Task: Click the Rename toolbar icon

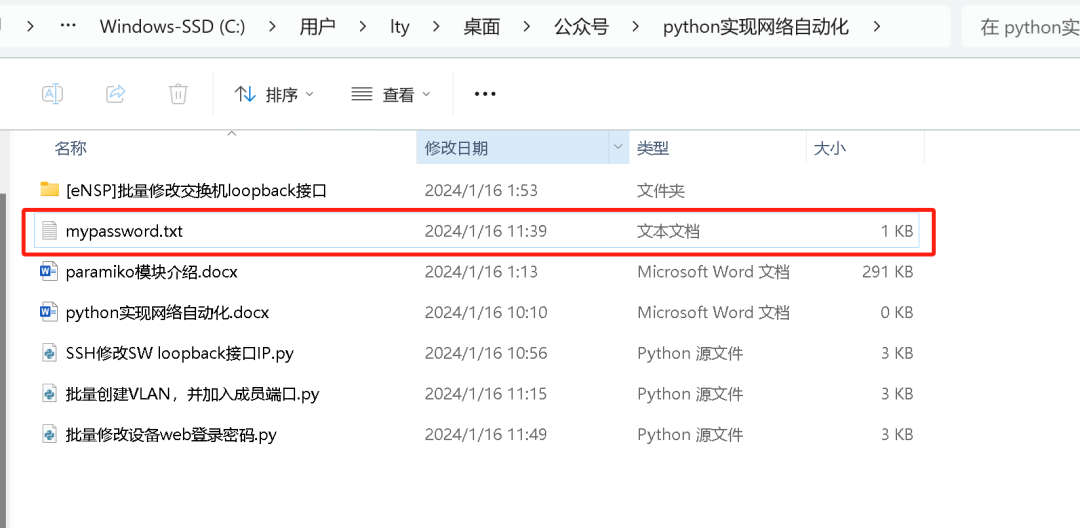Action: pyautogui.click(x=53, y=94)
